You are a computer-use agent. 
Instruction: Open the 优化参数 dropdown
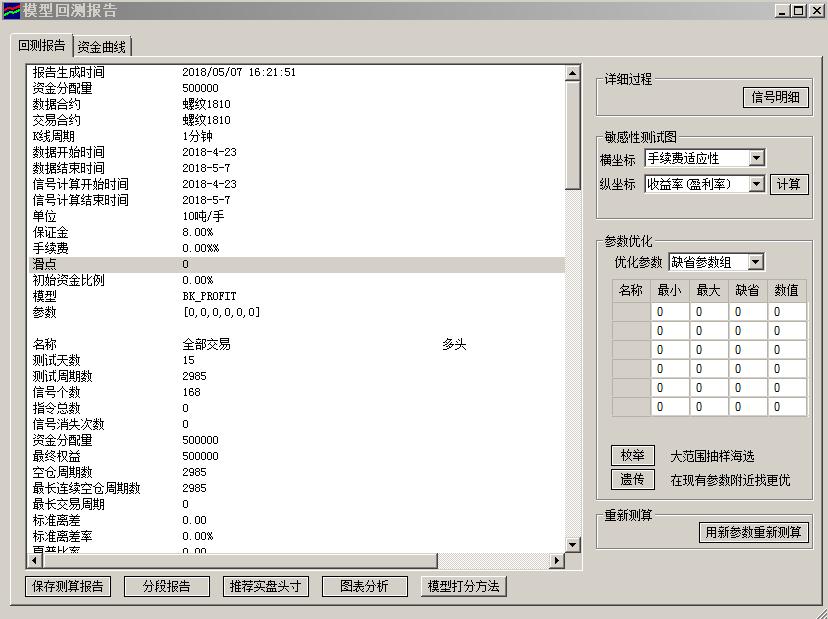(756, 262)
